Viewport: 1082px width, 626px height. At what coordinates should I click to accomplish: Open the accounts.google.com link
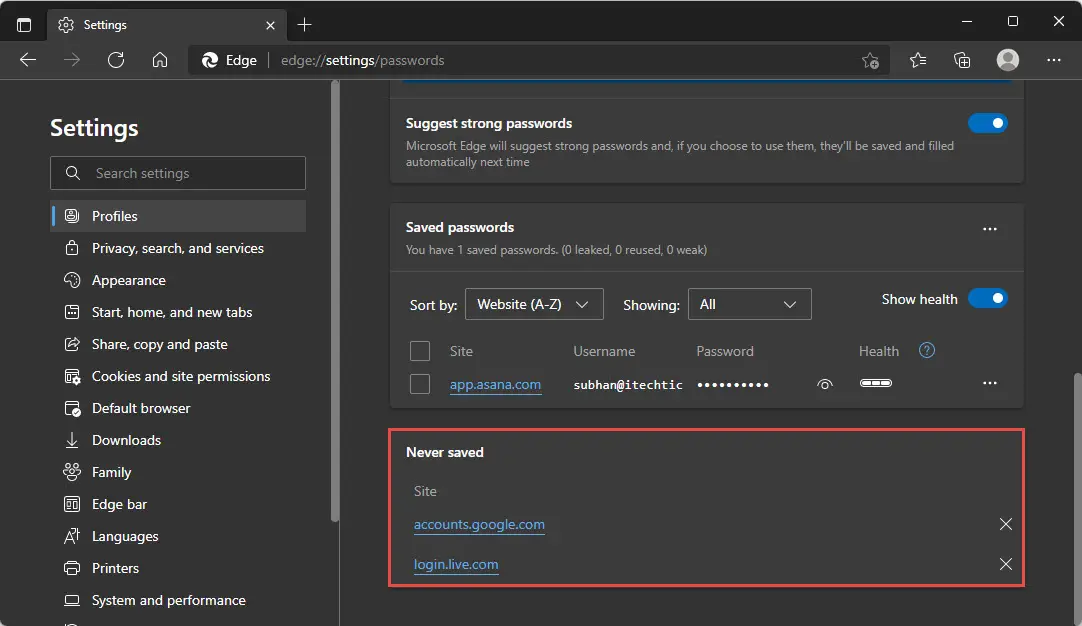[479, 525]
